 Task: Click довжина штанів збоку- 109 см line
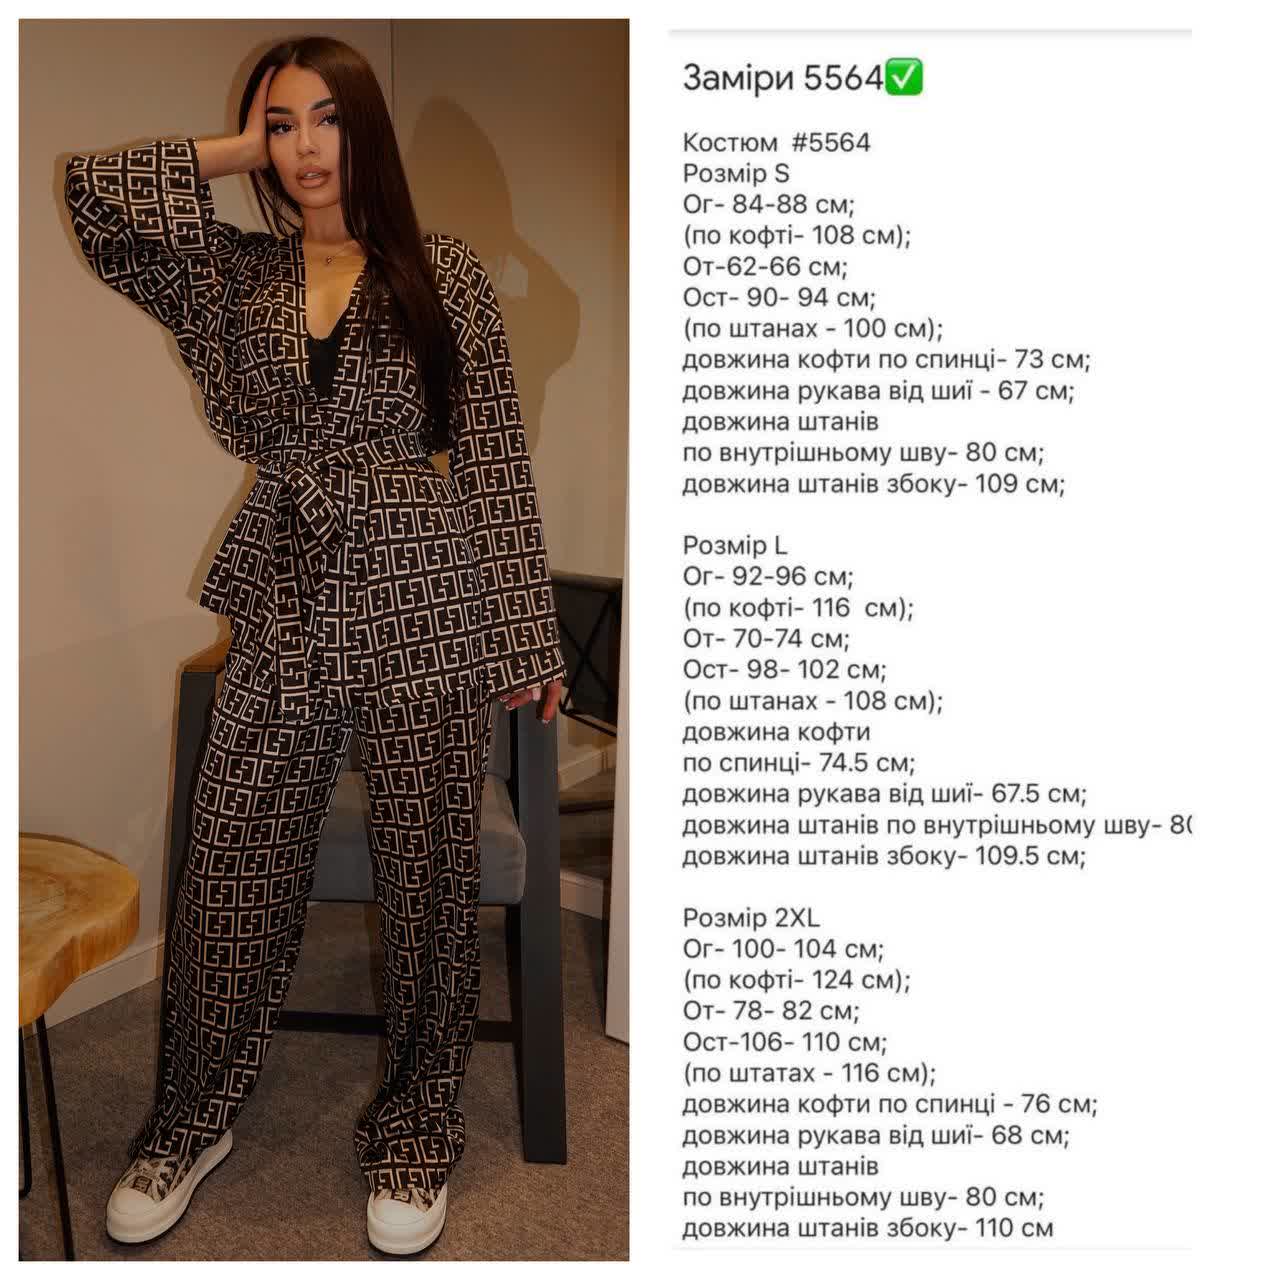[874, 484]
